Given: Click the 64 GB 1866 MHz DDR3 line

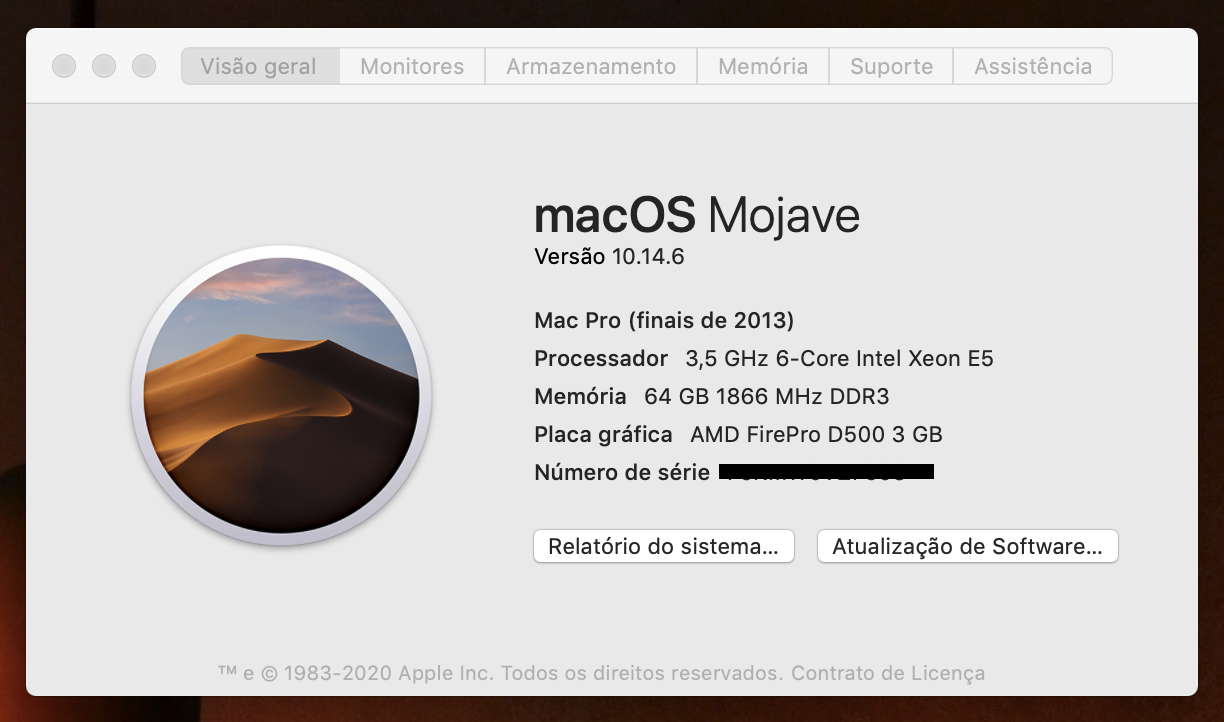Looking at the screenshot, I should point(765,397).
